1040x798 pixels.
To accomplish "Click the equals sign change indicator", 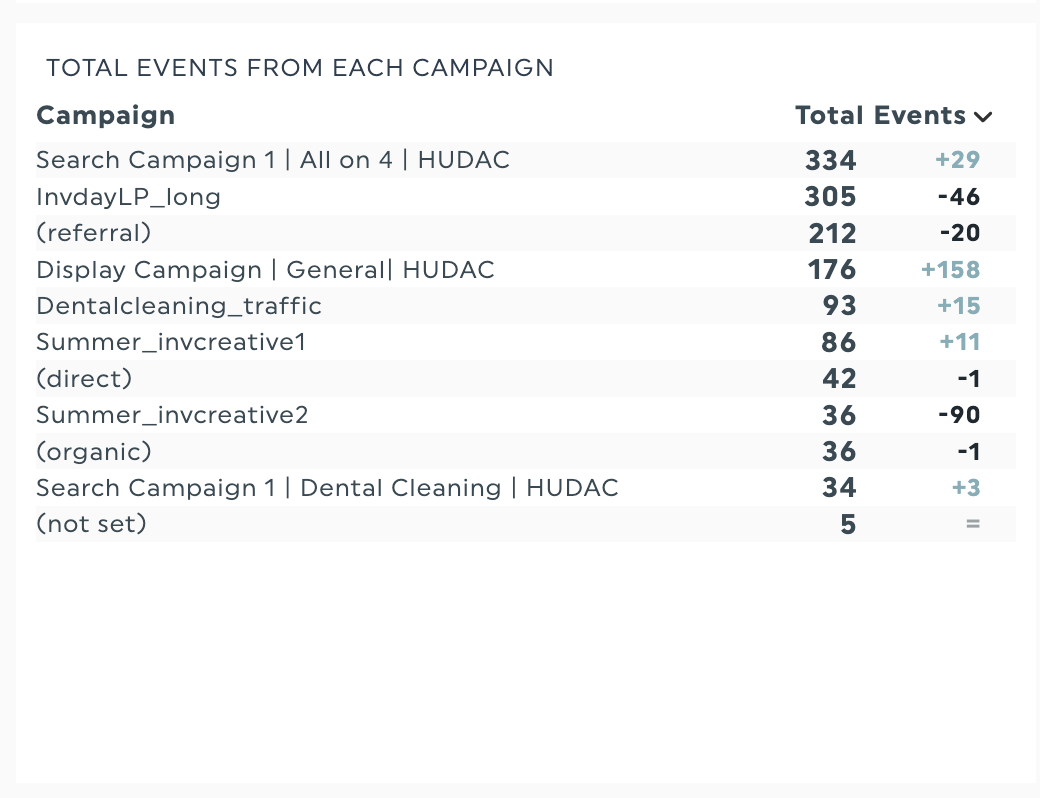I will pos(973,524).
